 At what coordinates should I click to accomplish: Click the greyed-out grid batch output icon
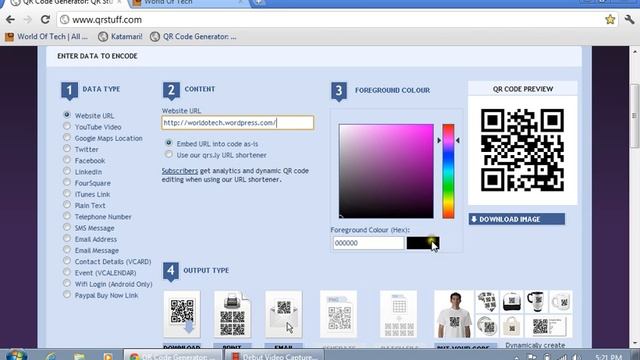click(398, 314)
